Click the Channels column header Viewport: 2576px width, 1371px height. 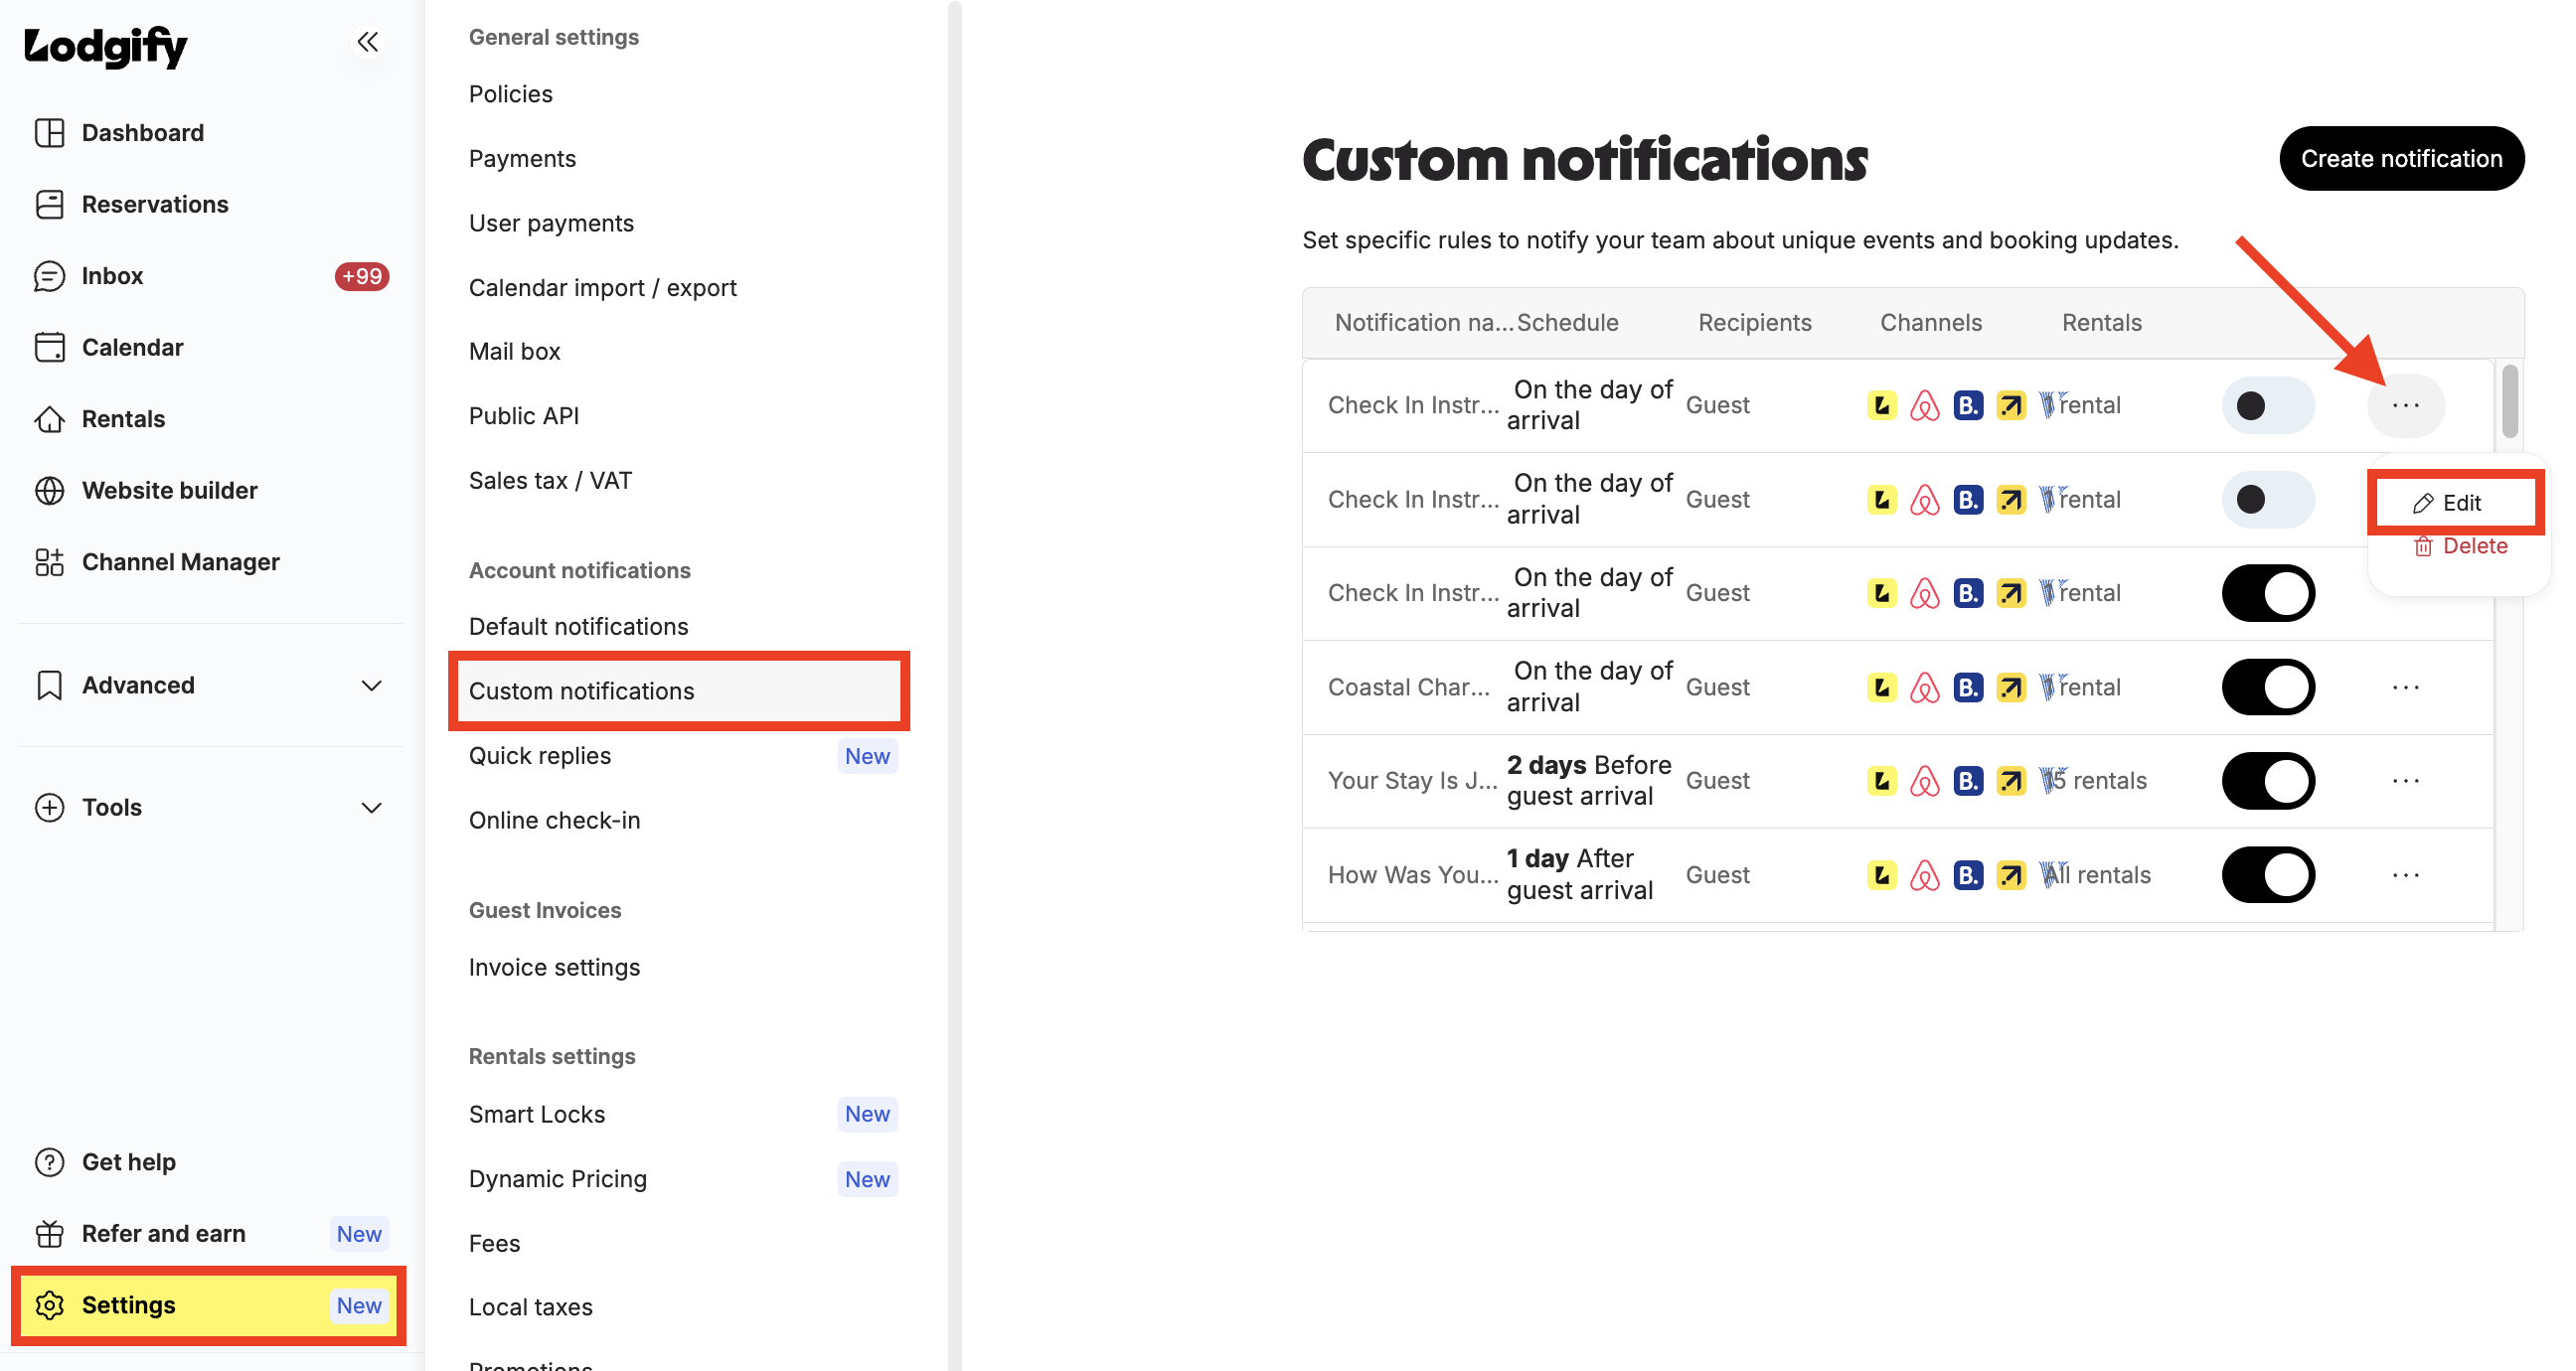1930,323
